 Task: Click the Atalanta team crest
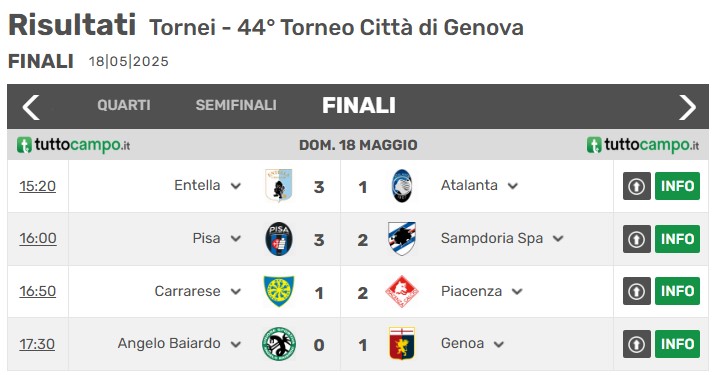[402, 186]
